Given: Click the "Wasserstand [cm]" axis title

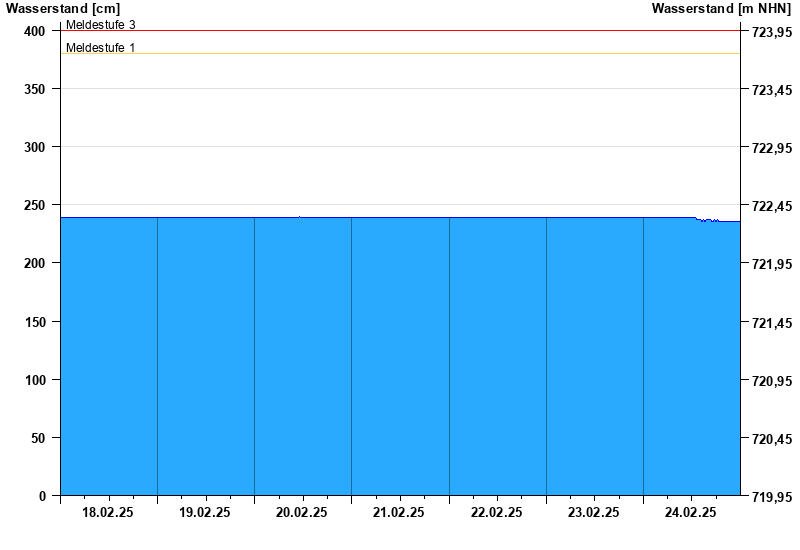Looking at the screenshot, I should 62,8.
